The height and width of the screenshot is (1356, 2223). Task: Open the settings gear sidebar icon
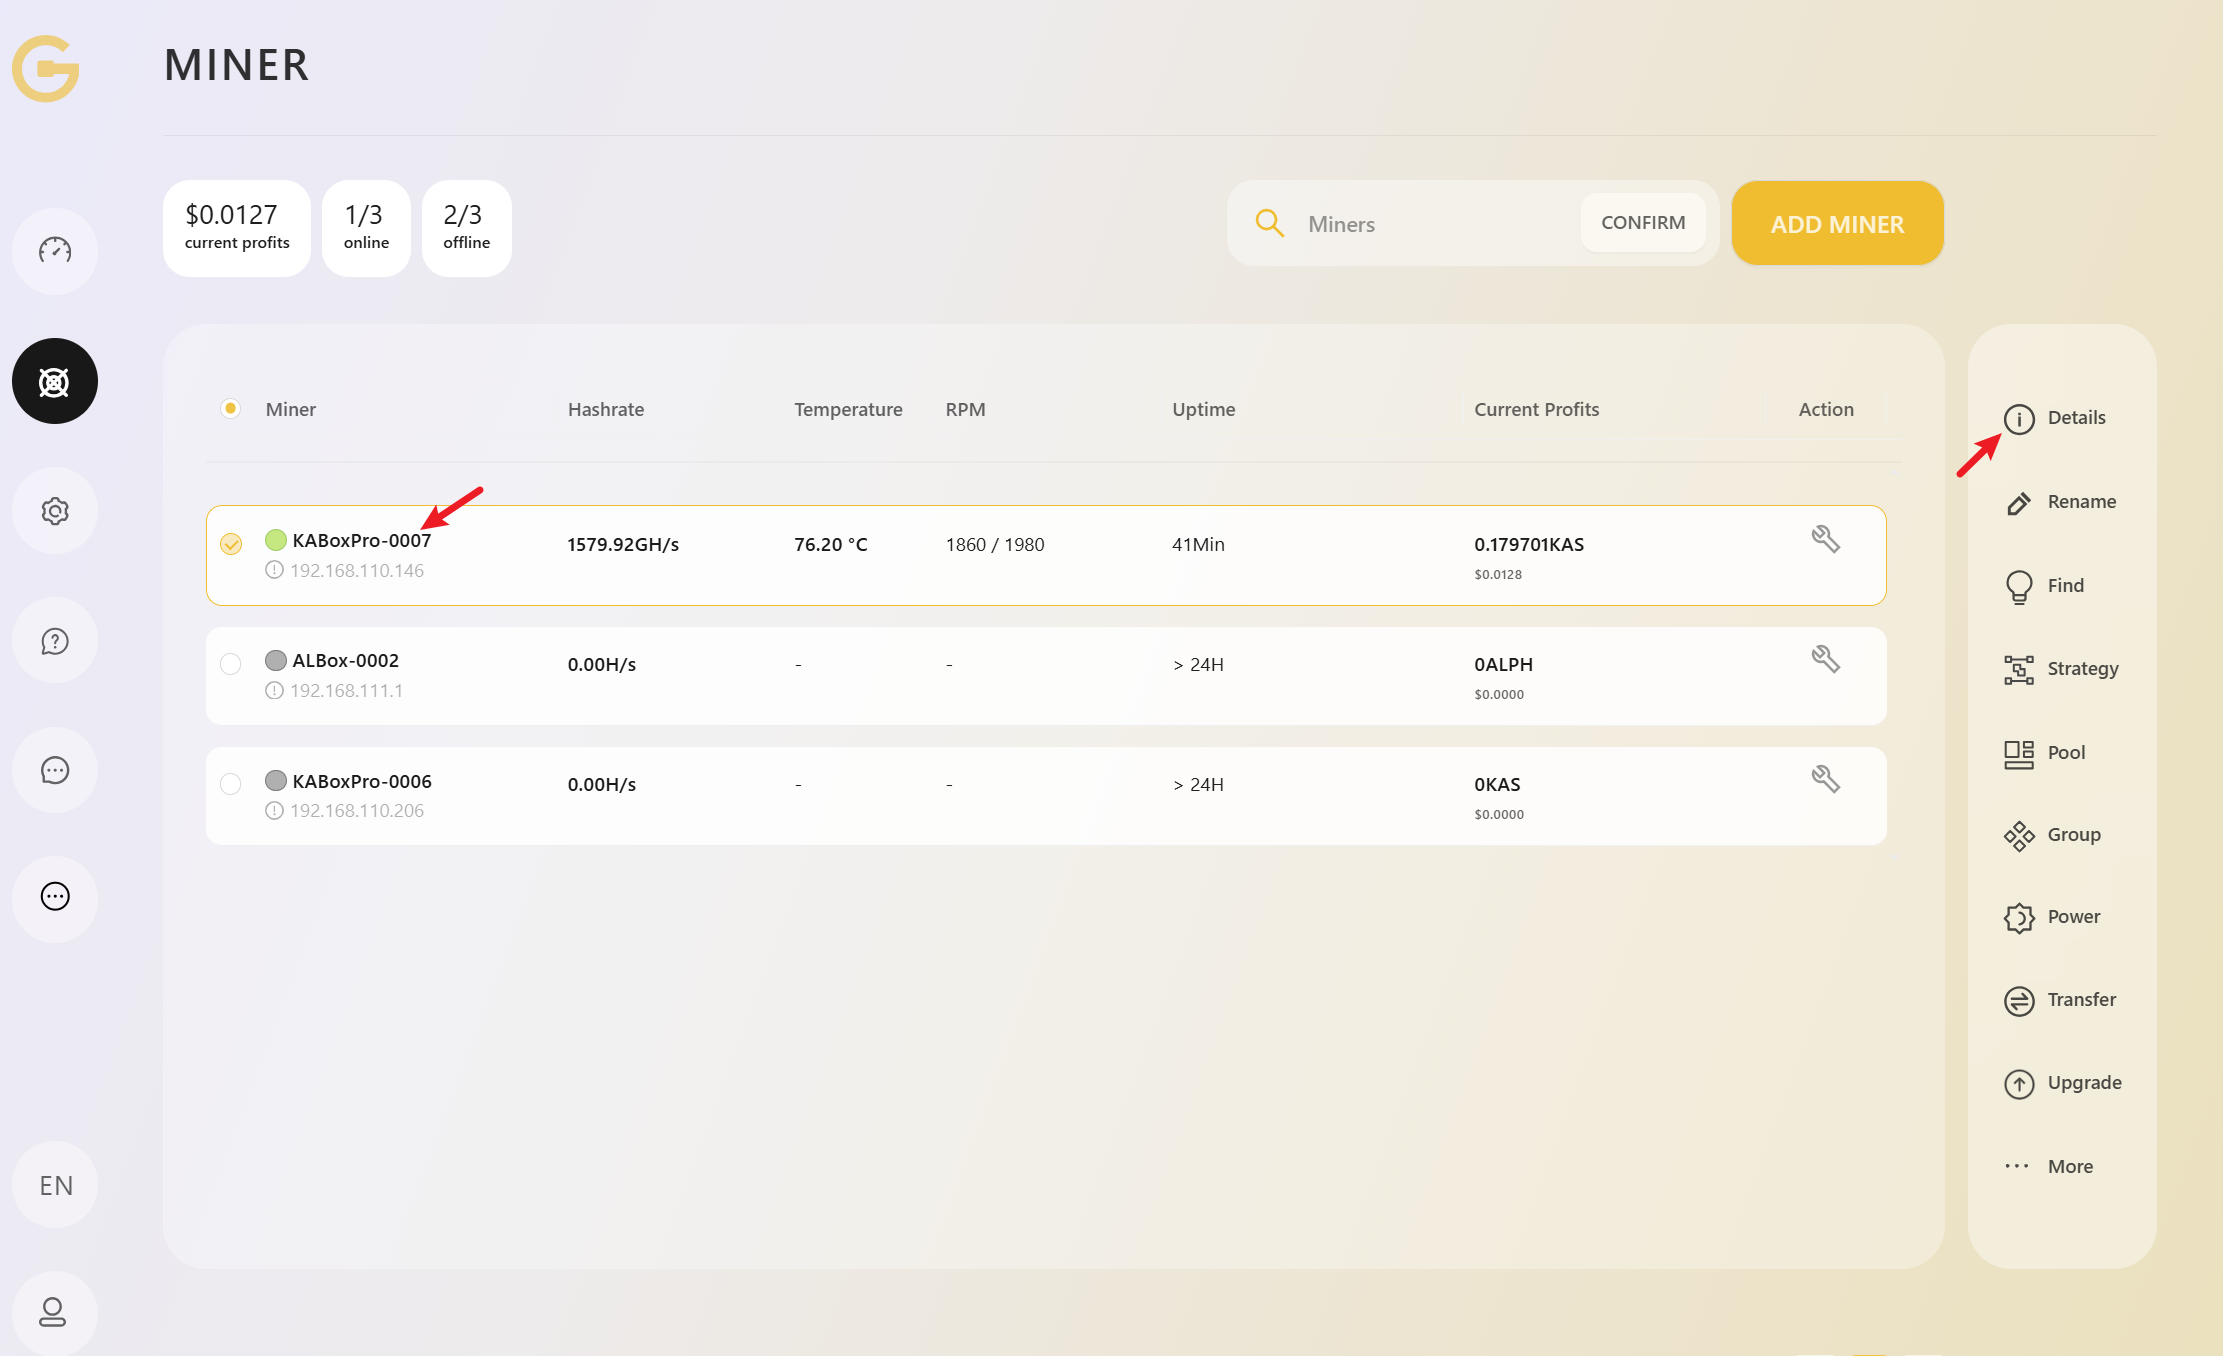pos(55,511)
